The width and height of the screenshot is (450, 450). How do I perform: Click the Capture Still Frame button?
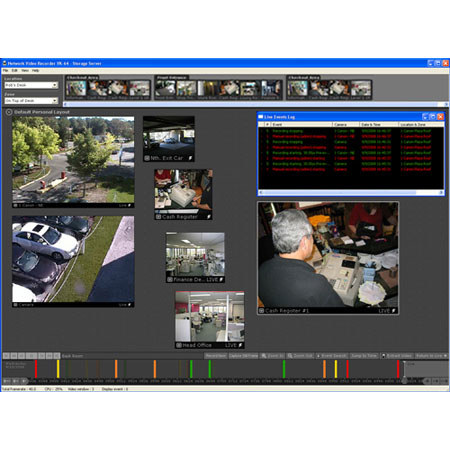[x=243, y=356]
